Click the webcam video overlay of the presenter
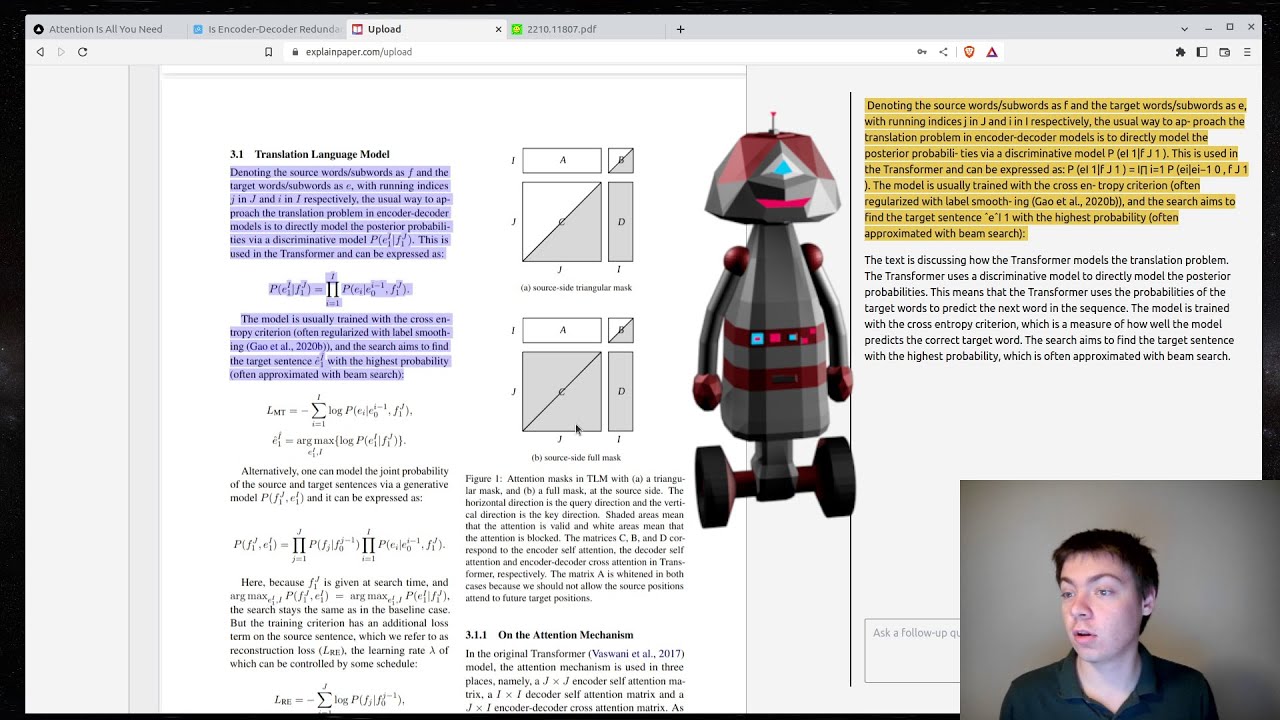The height and width of the screenshot is (720, 1280). tap(1120, 600)
